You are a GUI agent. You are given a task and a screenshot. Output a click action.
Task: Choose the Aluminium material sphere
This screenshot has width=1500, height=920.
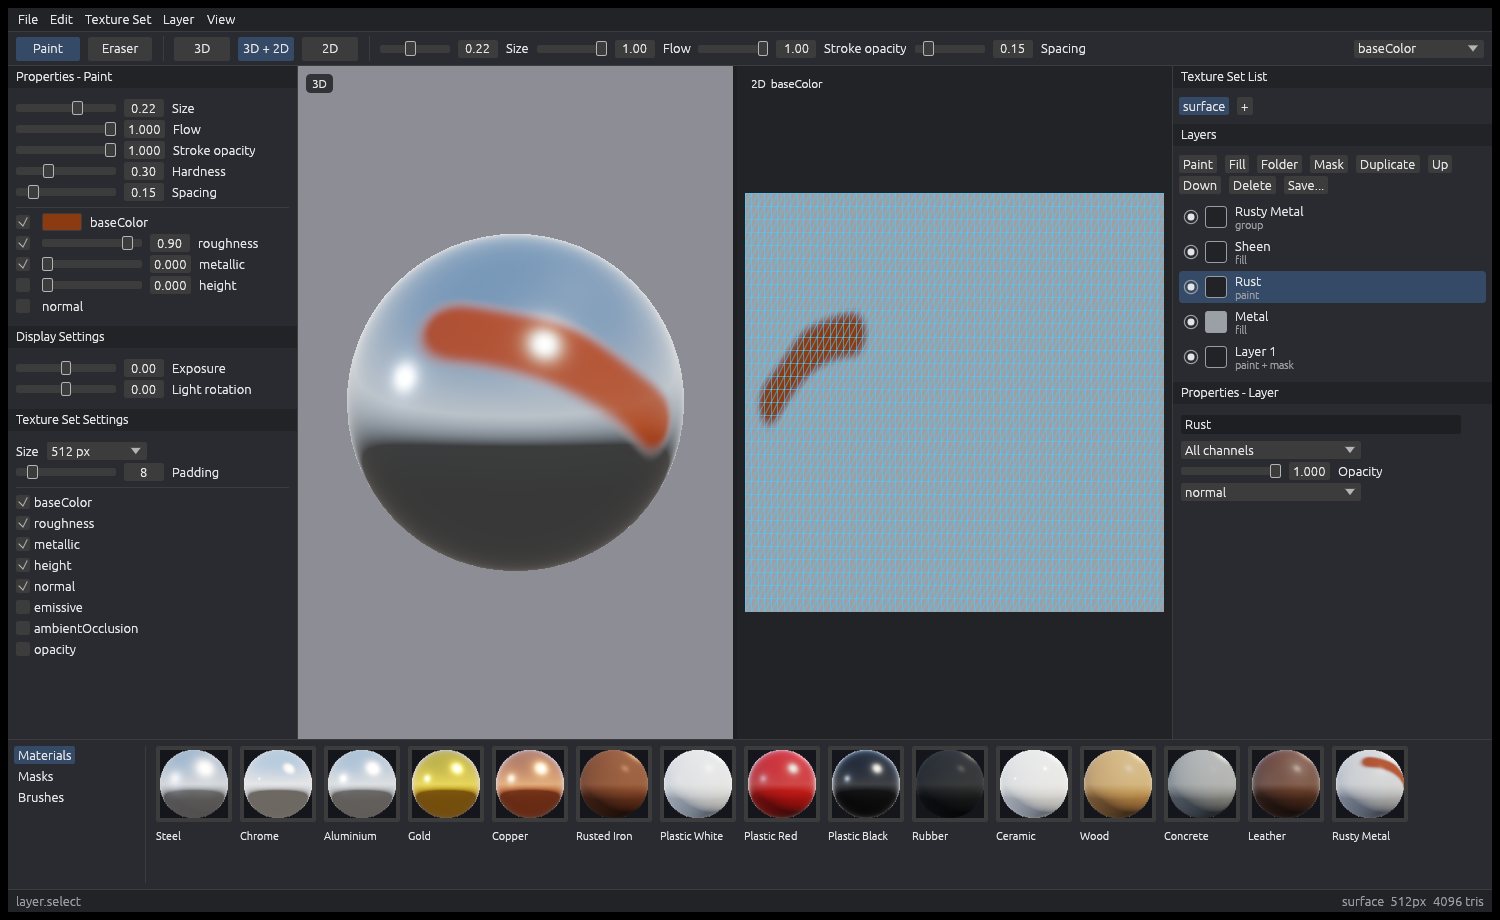click(x=362, y=784)
